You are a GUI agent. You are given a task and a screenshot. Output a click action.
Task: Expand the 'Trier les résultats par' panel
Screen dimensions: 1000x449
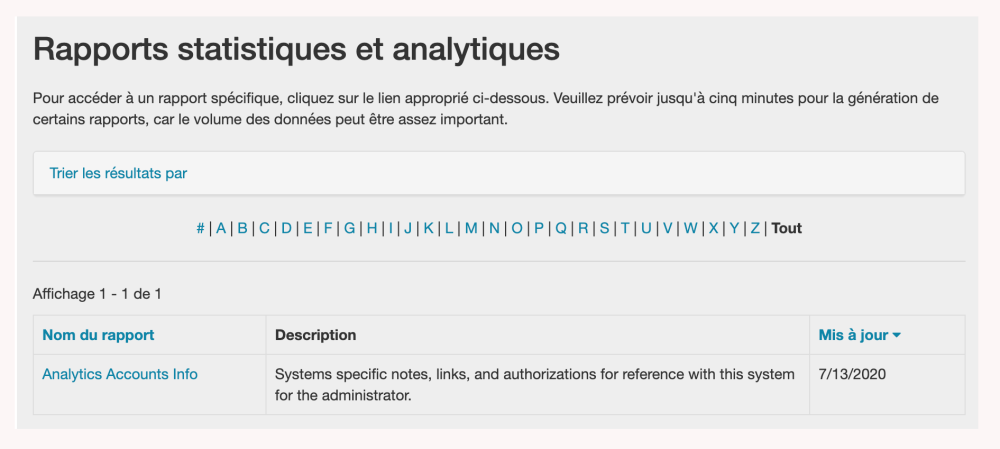118,173
